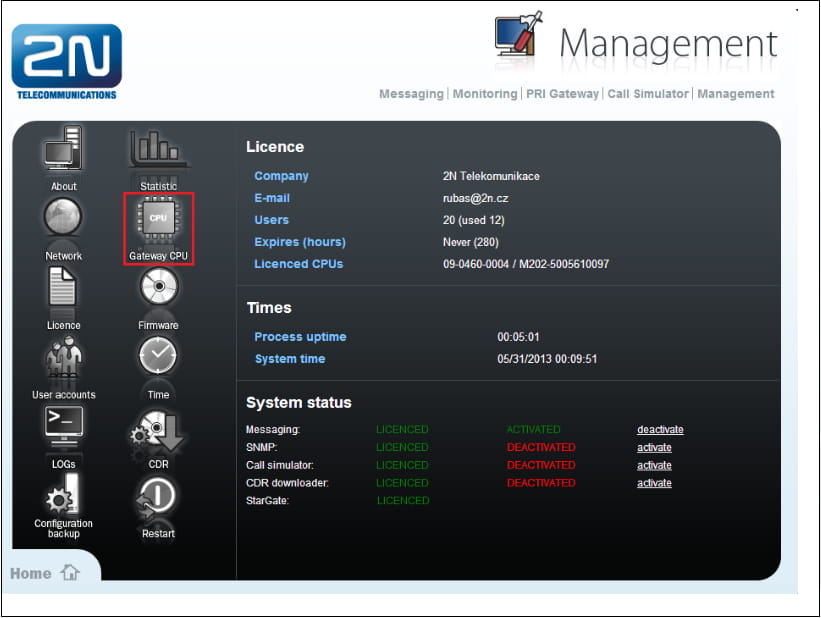Open the LOGs terminal icon

63,425
